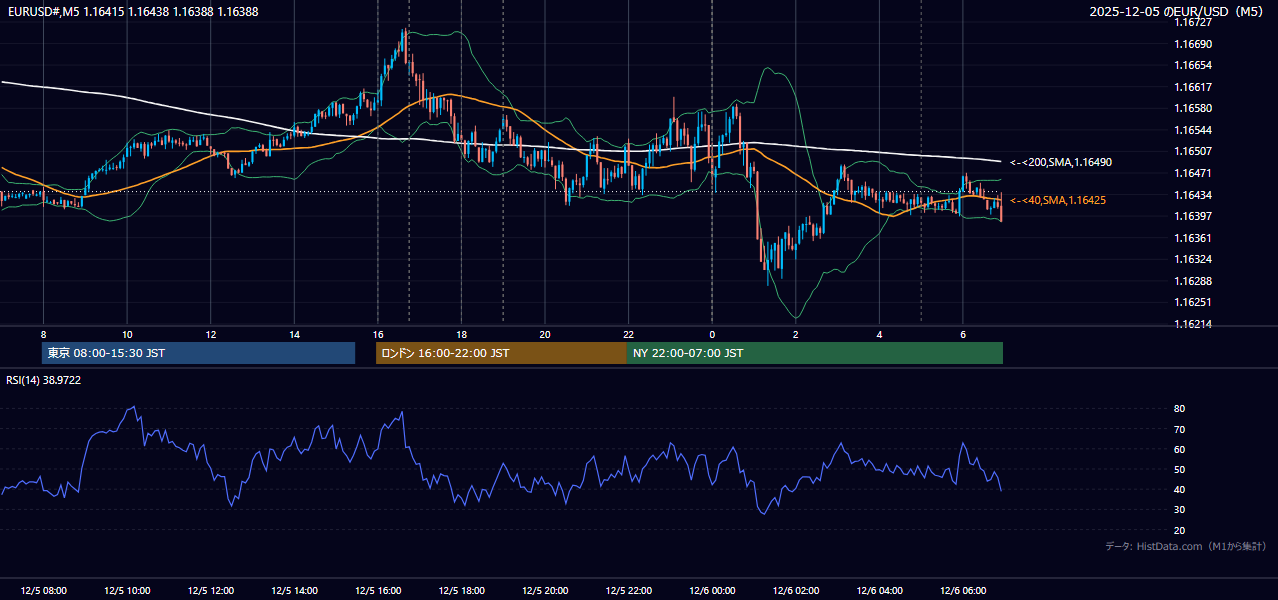
Task: Select the 200 SMA label 1.16490
Action: pyautogui.click(x=1061, y=162)
